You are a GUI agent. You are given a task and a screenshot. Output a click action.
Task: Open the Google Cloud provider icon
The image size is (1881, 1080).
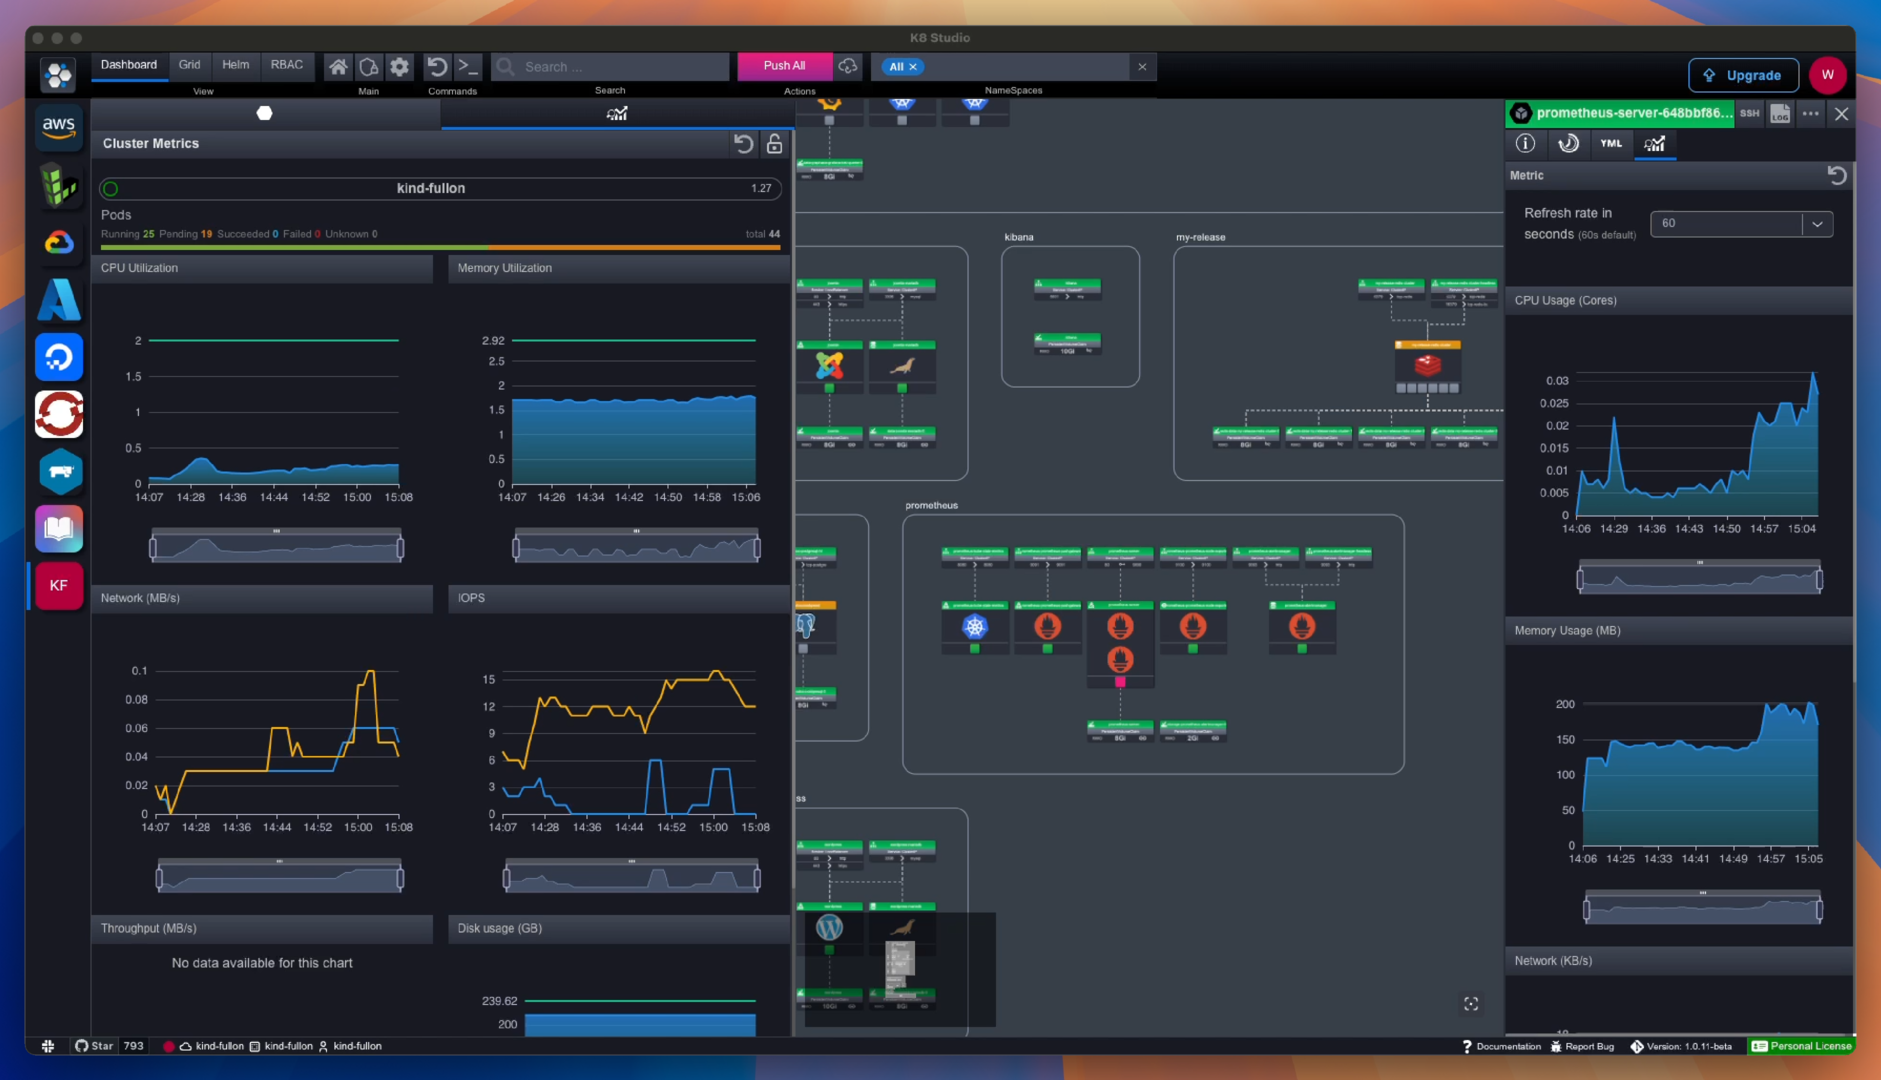click(x=58, y=243)
